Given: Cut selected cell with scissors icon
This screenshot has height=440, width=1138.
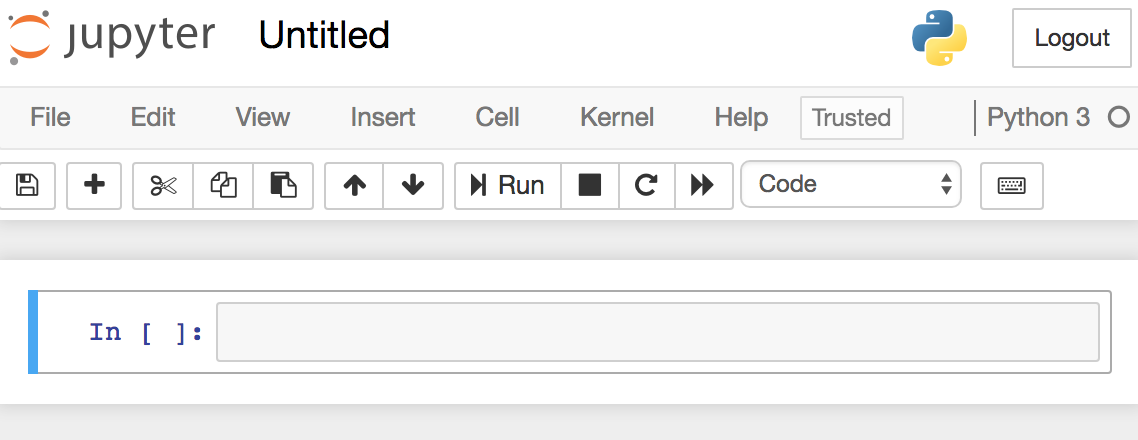Looking at the screenshot, I should 163,185.
